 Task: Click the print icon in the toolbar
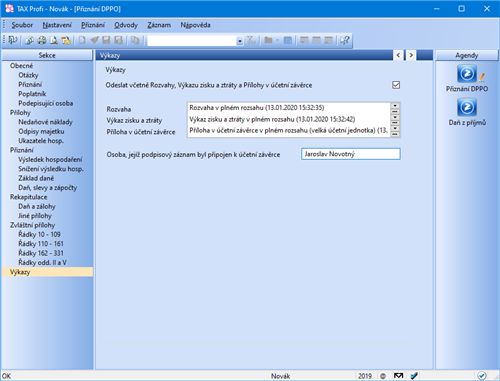coord(42,40)
